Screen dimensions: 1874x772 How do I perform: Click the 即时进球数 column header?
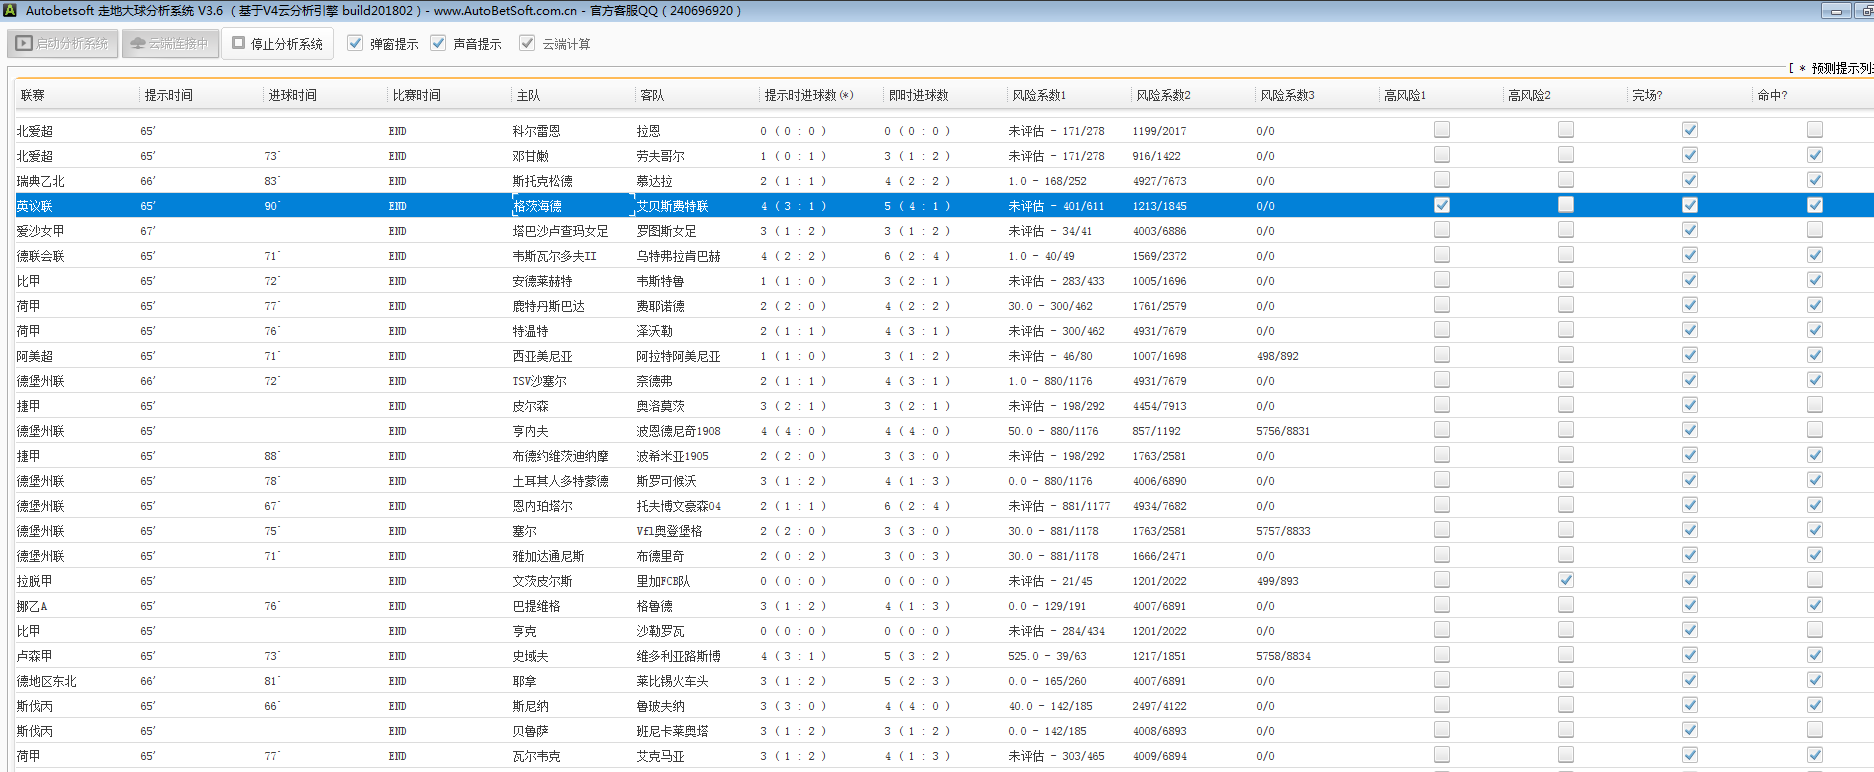tap(918, 95)
